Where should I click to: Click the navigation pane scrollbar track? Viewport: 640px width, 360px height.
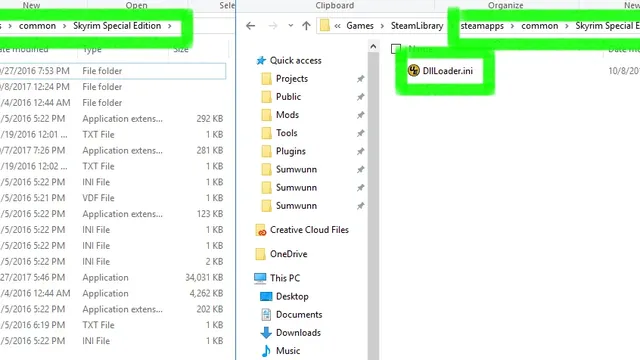(x=373, y=206)
